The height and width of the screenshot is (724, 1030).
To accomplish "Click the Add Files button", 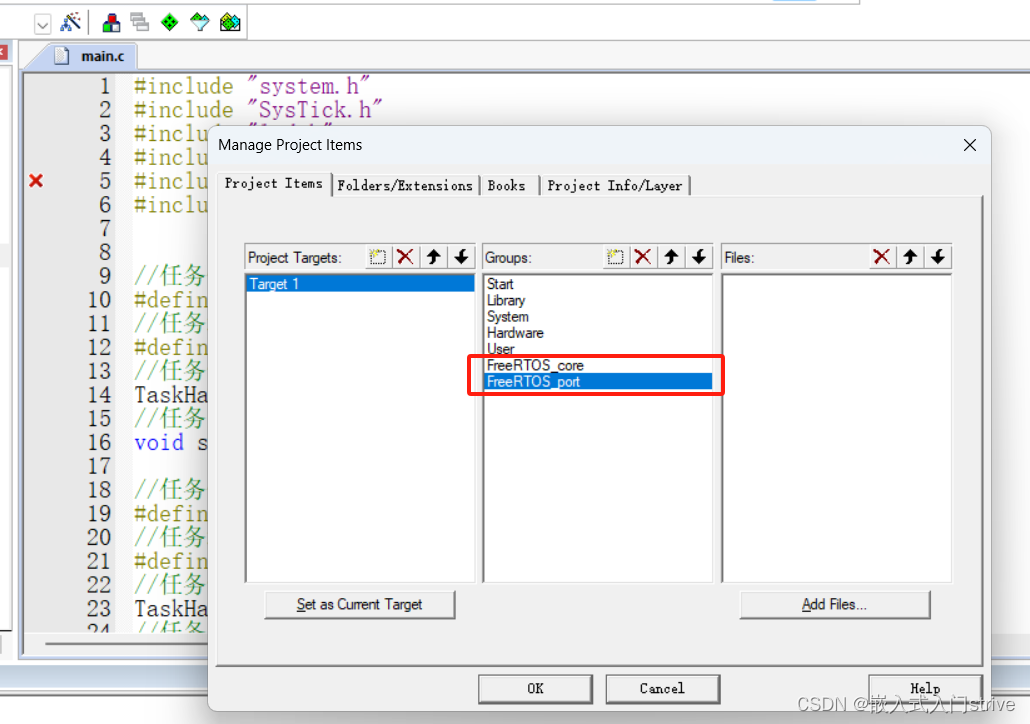I will (x=834, y=604).
